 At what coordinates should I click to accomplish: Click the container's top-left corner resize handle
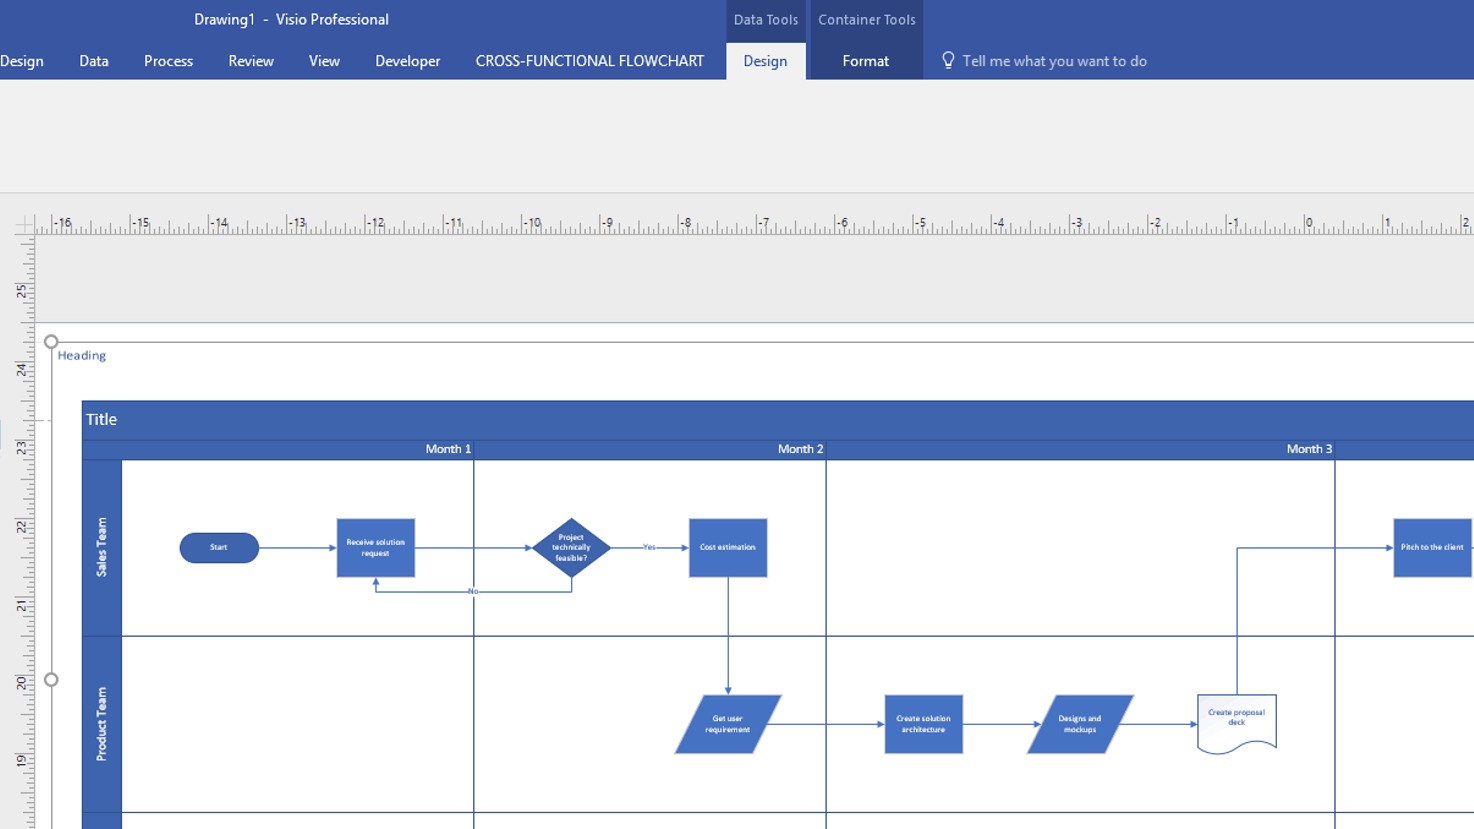[51, 342]
